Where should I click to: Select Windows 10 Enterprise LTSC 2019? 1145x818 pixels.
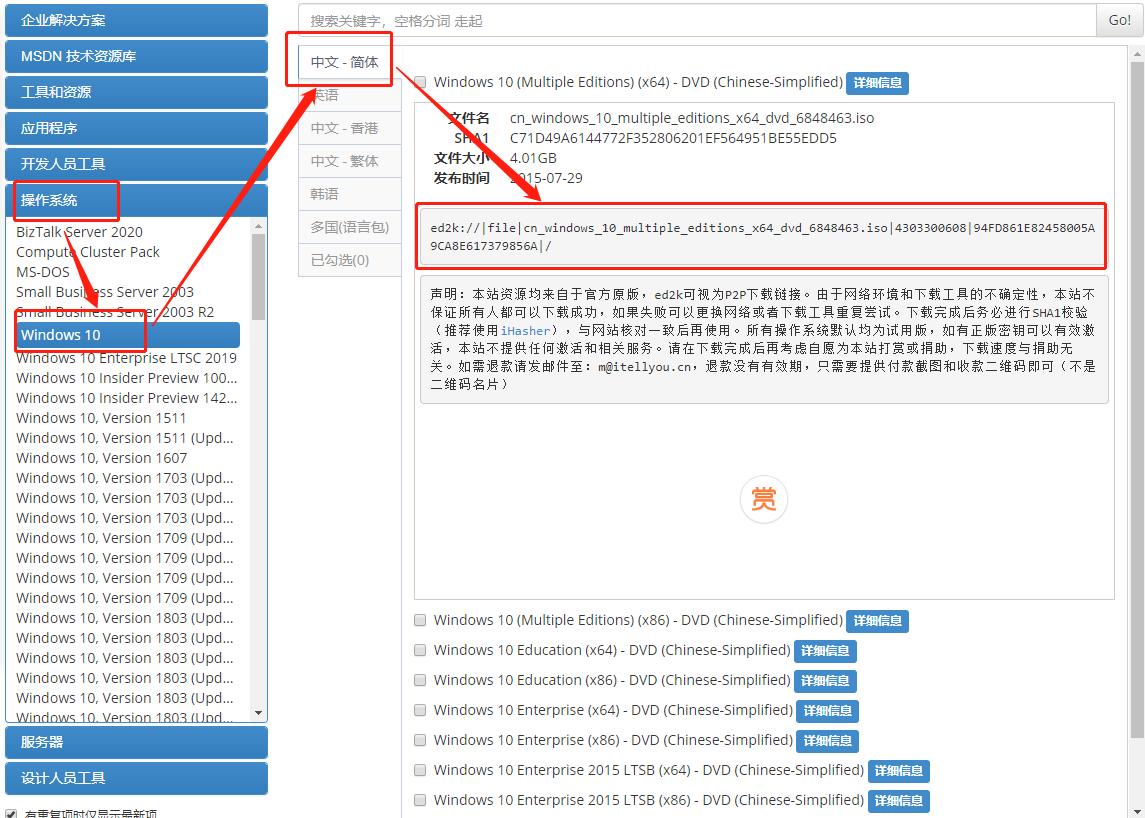(x=126, y=358)
